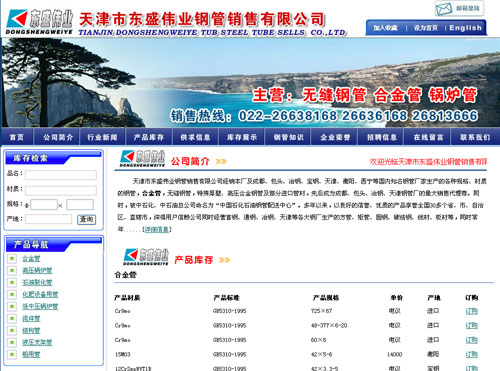Click the arrow icon beside 高压锅炉管
The height and width of the screenshot is (371, 500).
[12, 270]
